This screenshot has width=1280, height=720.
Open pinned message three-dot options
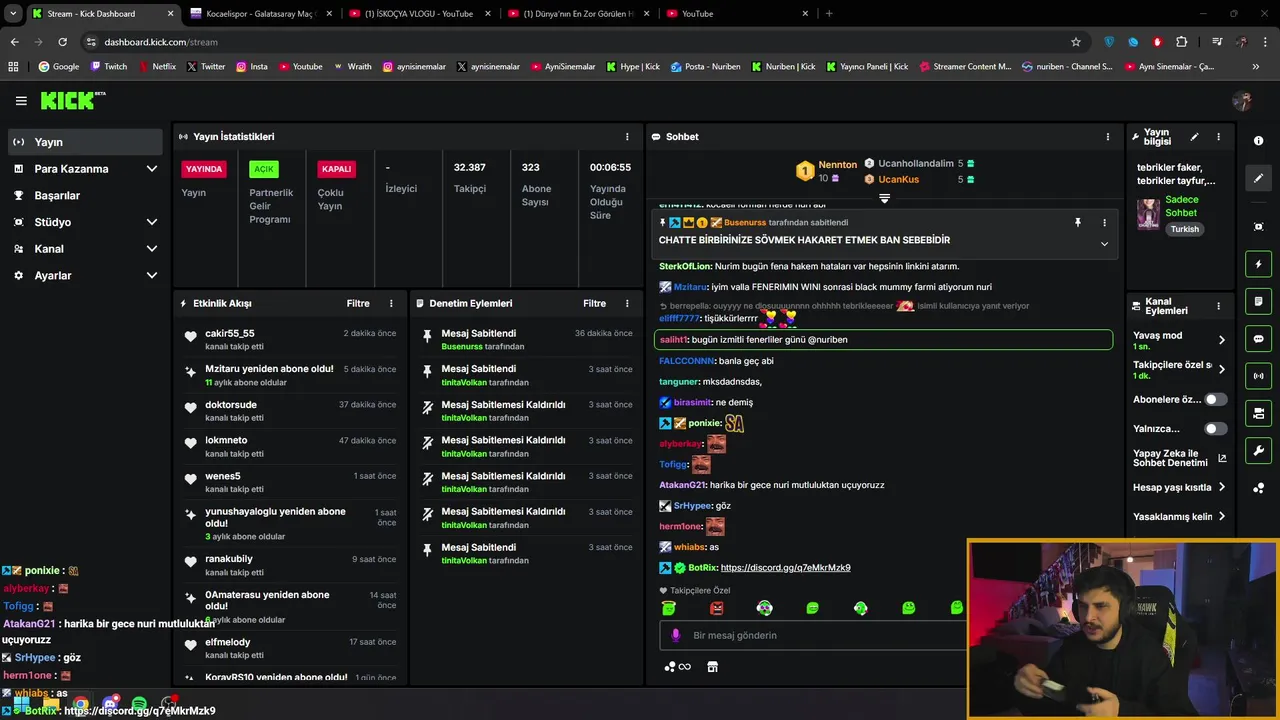1104,223
